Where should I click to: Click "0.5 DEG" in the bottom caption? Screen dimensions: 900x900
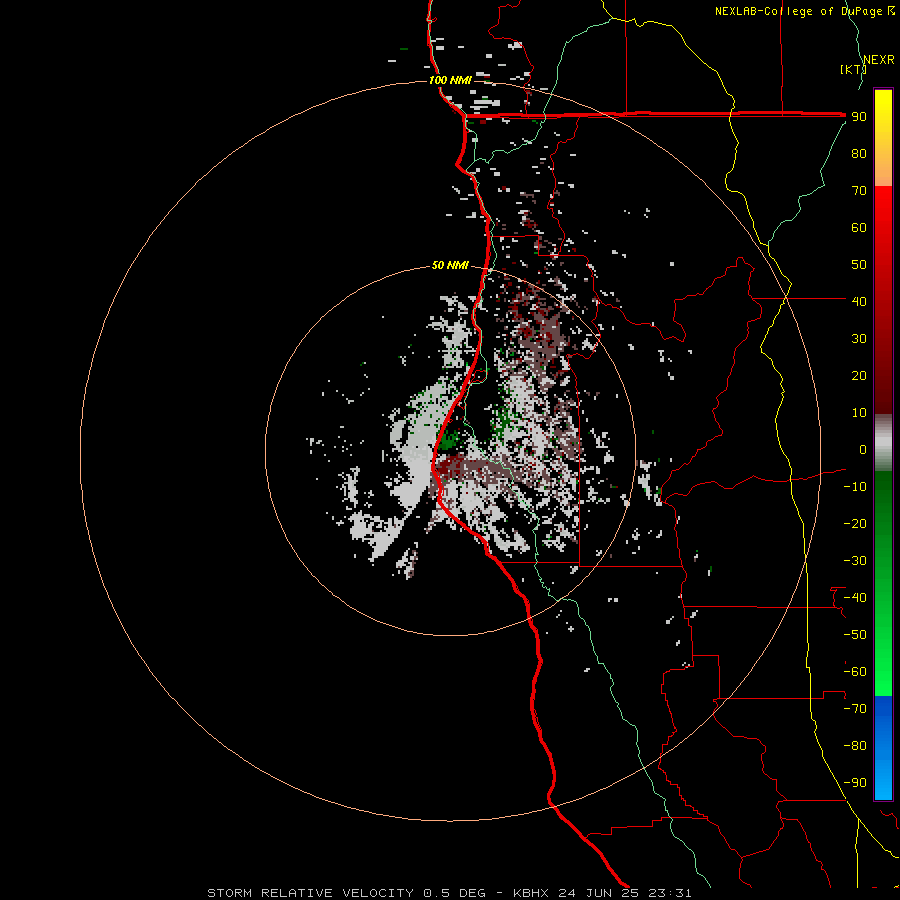click(455, 893)
